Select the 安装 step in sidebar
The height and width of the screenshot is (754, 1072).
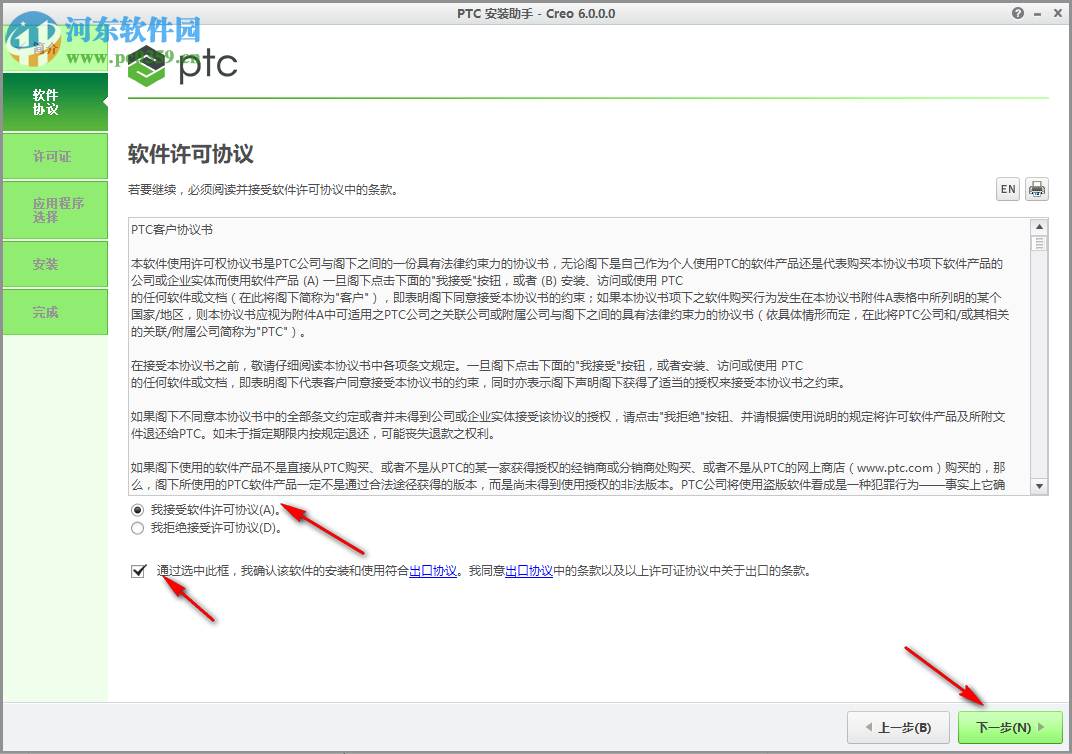54,264
